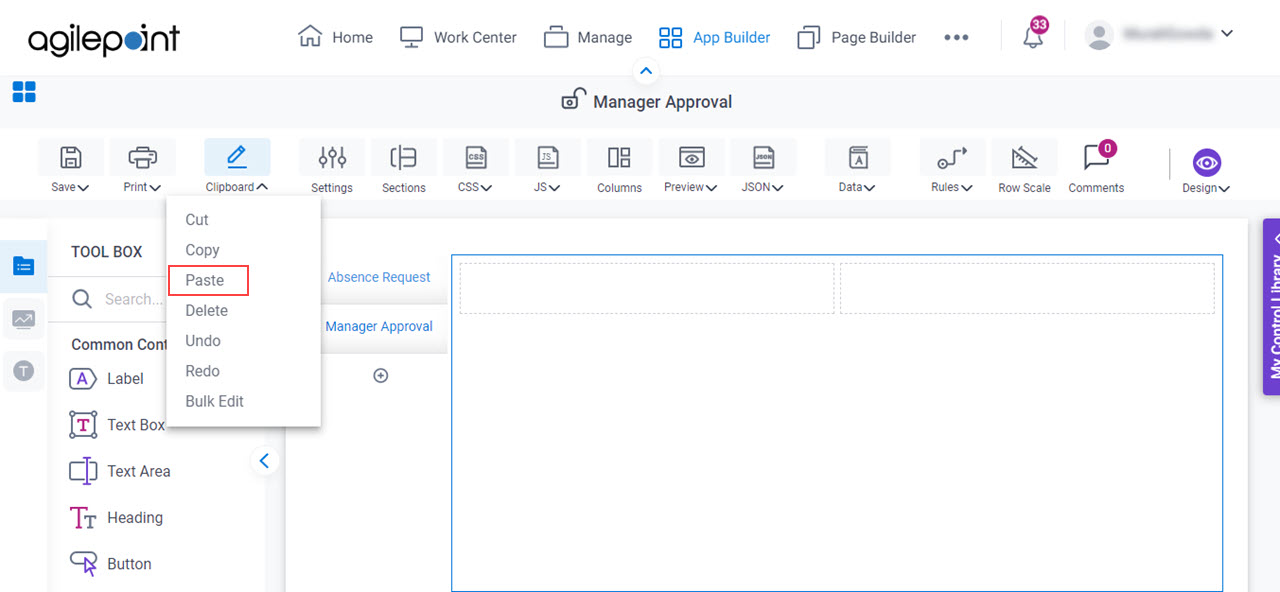This screenshot has height=592, width=1280.
Task: Open the Rules menu
Action: pyautogui.click(x=952, y=167)
